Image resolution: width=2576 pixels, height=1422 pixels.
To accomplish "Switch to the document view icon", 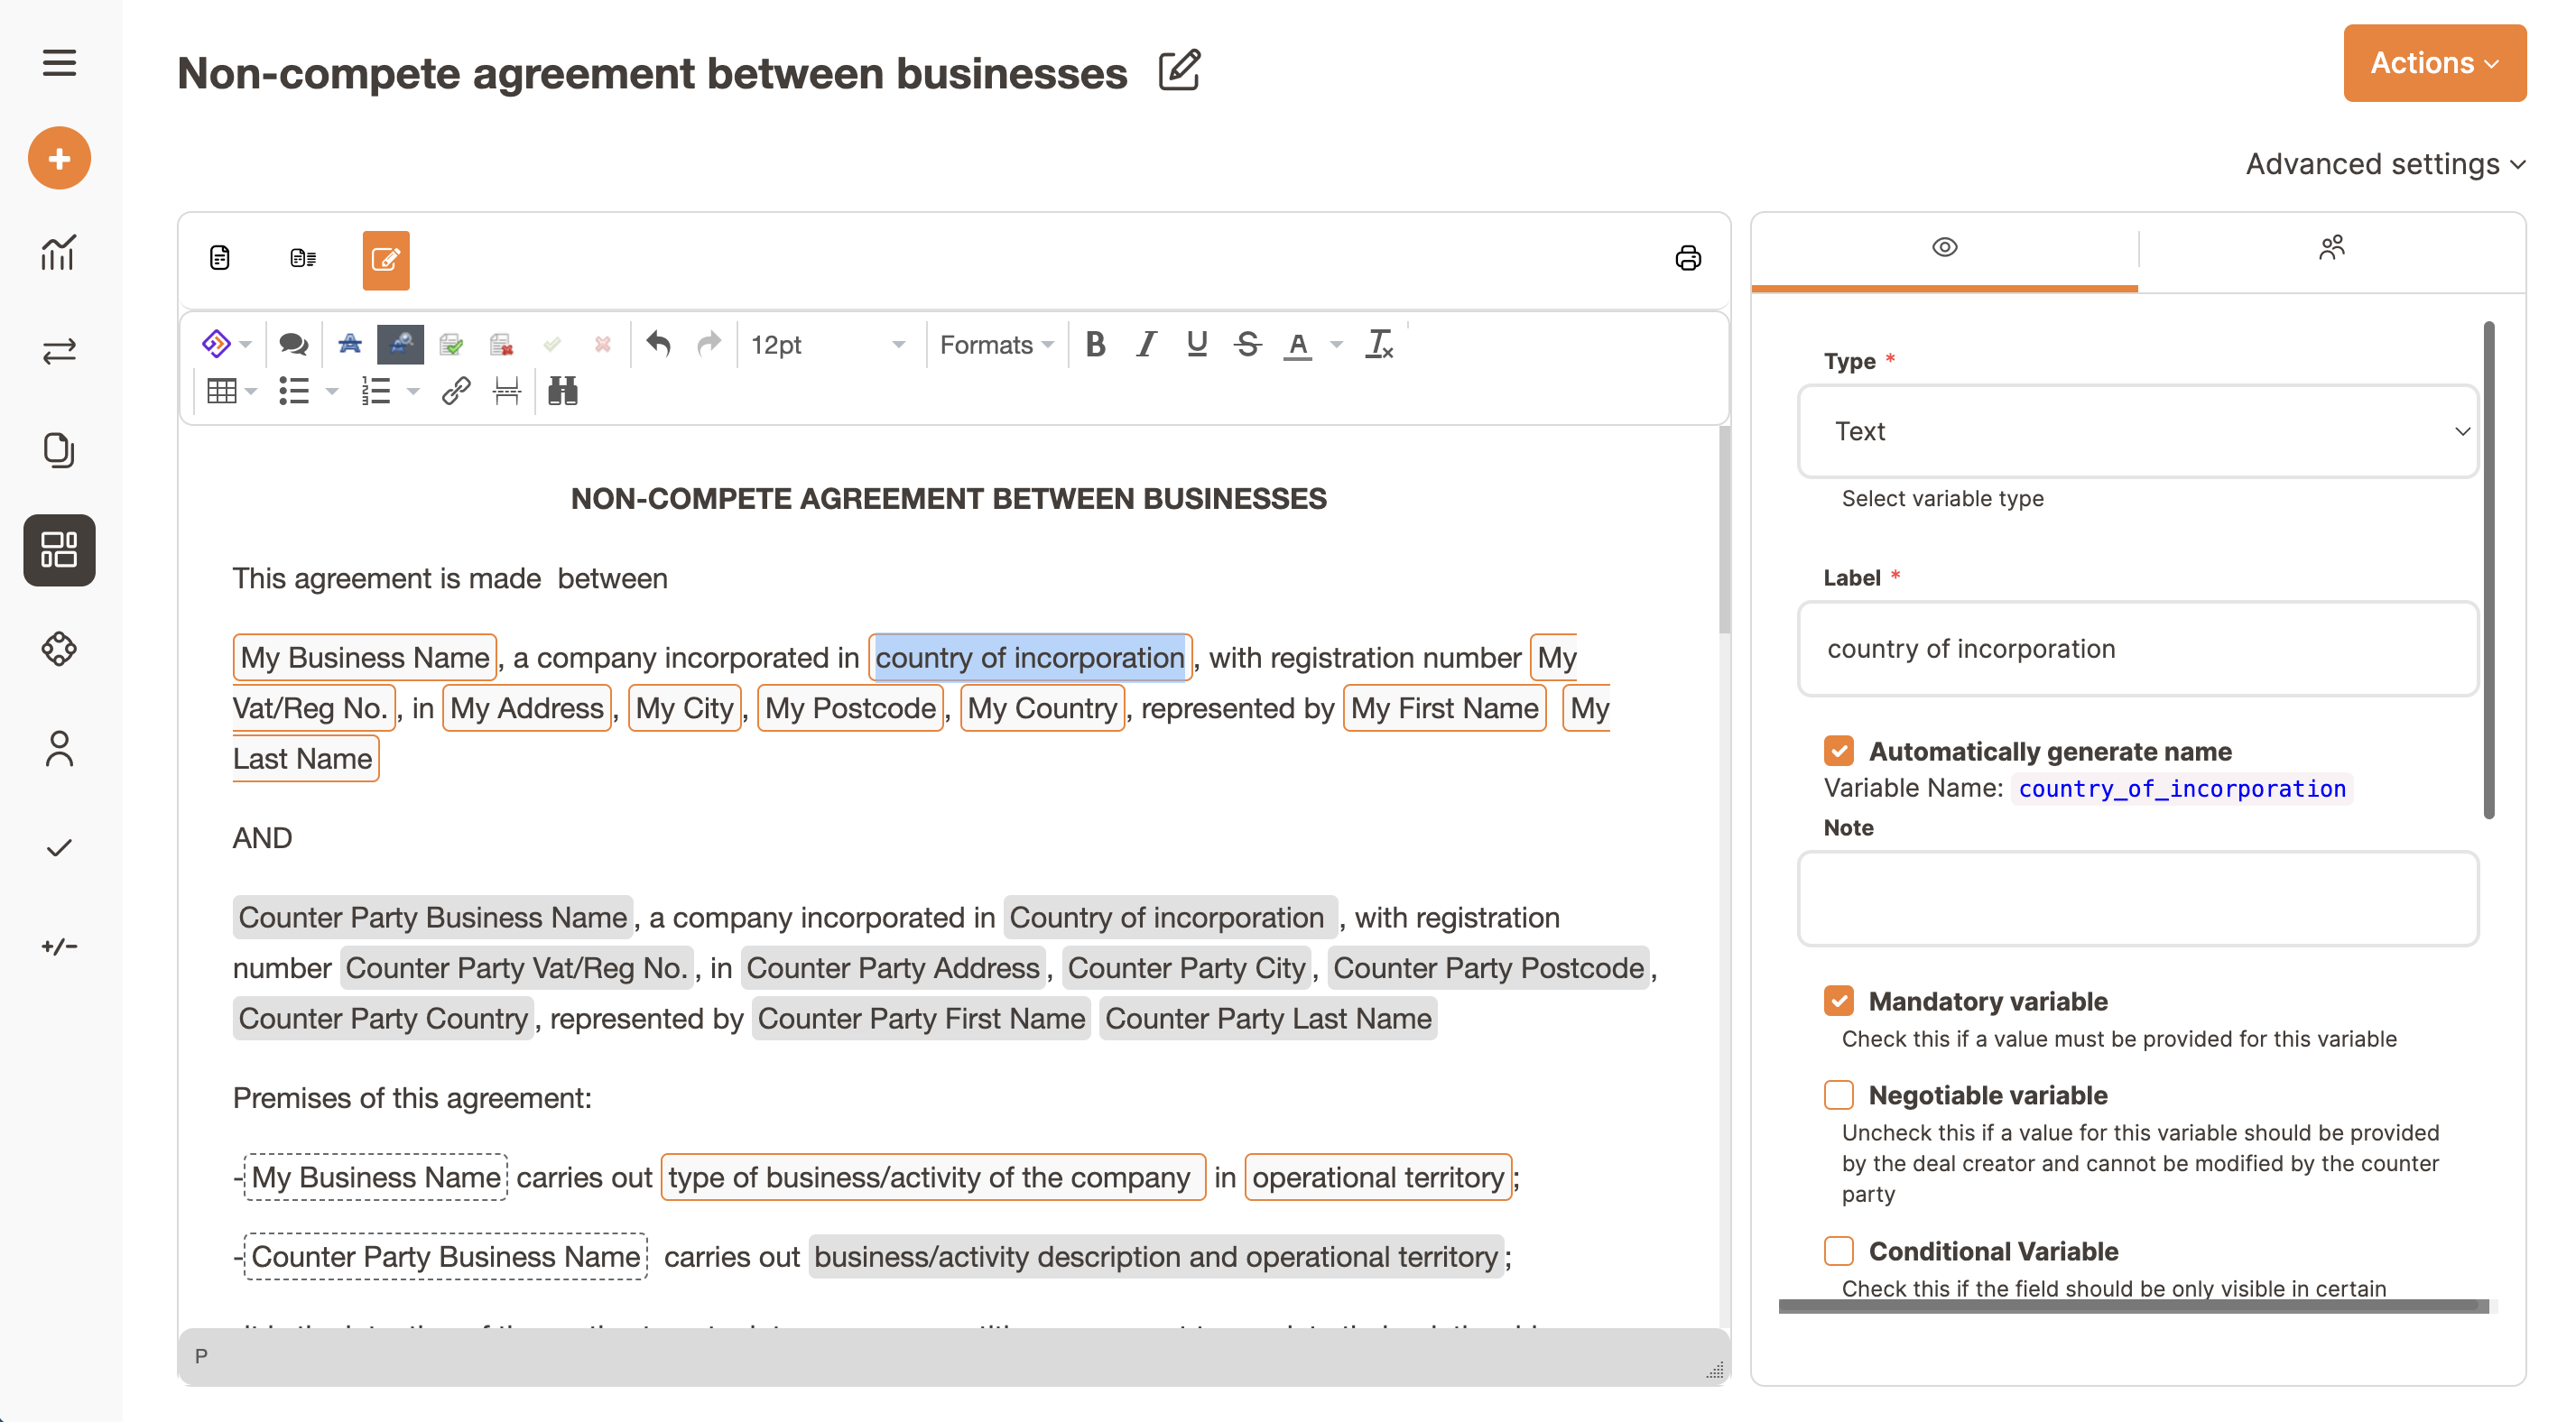I will click(x=220, y=258).
